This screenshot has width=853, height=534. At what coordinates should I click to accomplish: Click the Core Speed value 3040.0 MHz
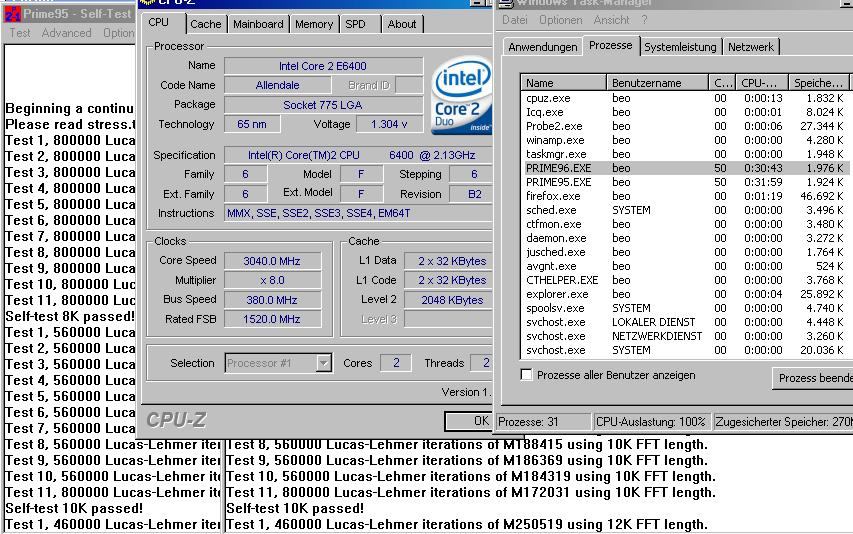pos(272,261)
